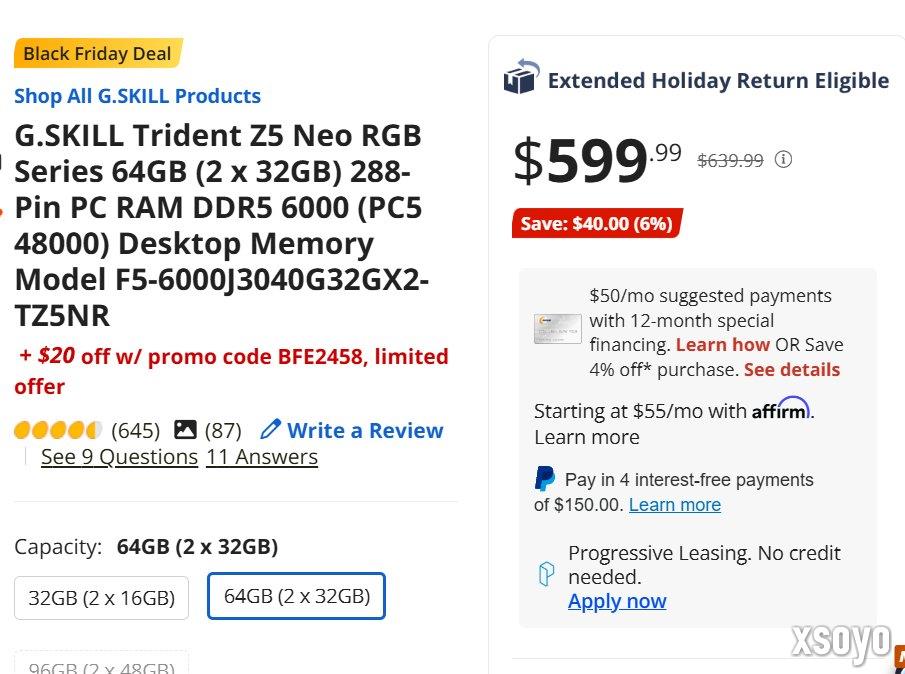The image size is (905, 674).
Task: Click Learn how financing link
Action: pos(722,344)
